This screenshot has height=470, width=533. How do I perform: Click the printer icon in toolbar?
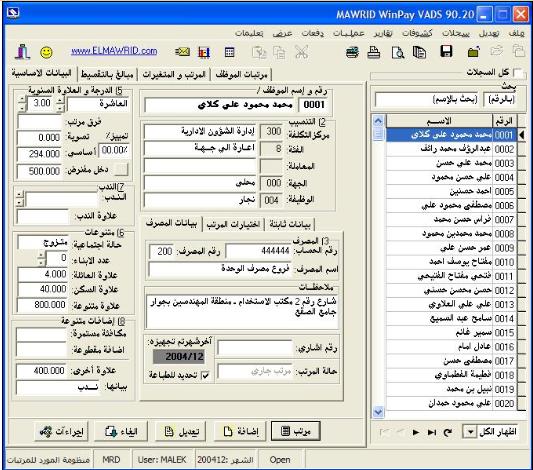[374, 52]
